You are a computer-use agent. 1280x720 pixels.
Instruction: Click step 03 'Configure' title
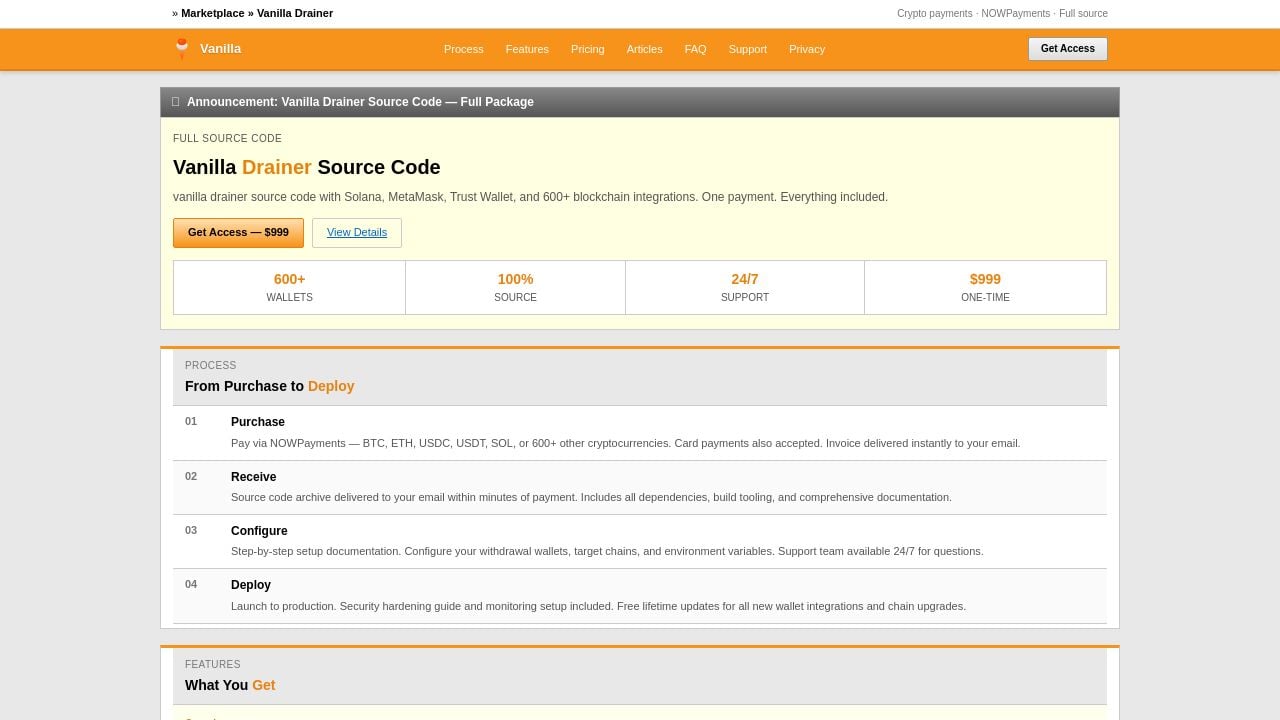tap(259, 531)
